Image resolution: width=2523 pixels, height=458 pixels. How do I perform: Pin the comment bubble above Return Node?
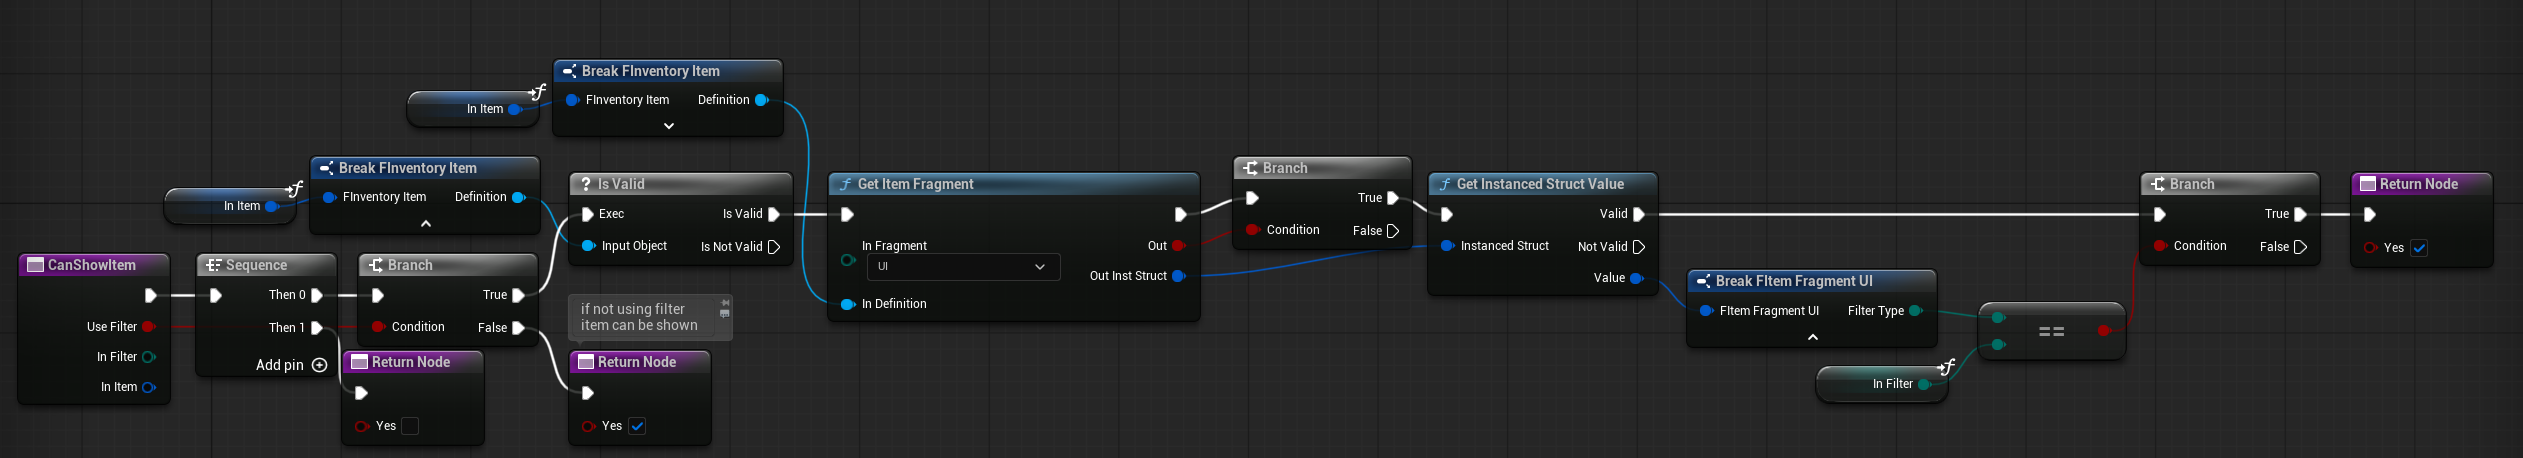pos(725,301)
